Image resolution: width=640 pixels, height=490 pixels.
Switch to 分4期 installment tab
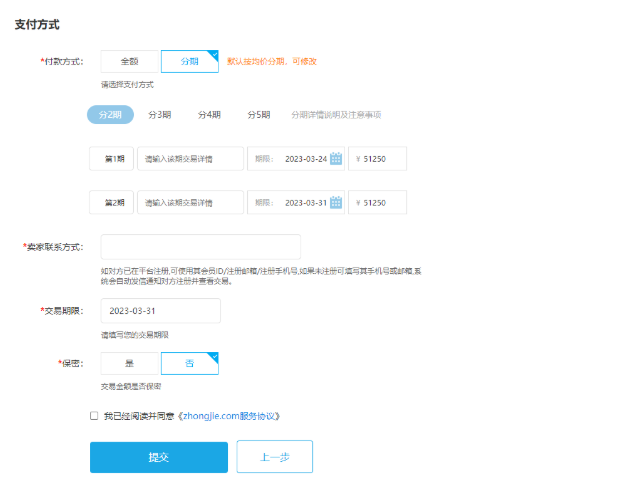point(209,115)
